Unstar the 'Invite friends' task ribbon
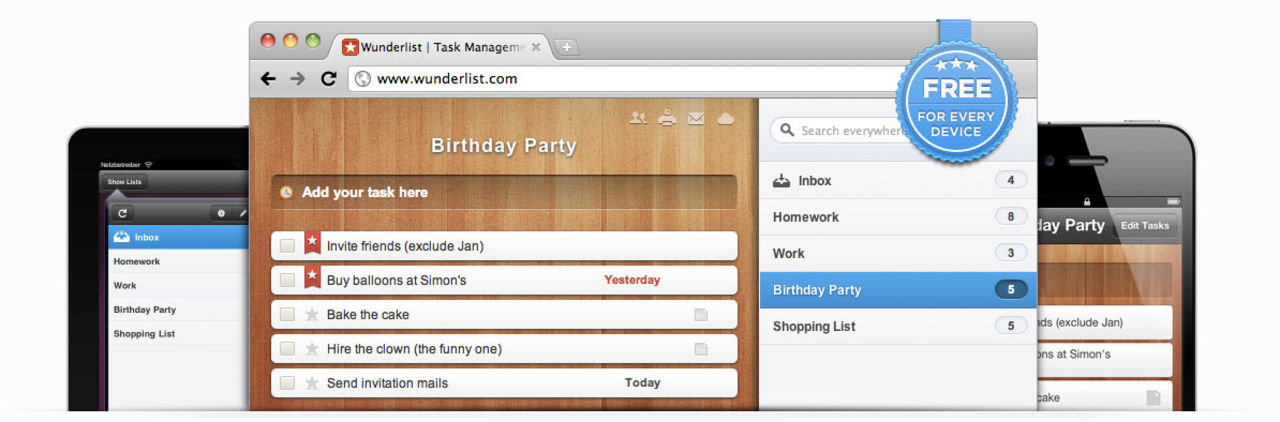Viewport: 1280px width, 422px height. (x=312, y=244)
